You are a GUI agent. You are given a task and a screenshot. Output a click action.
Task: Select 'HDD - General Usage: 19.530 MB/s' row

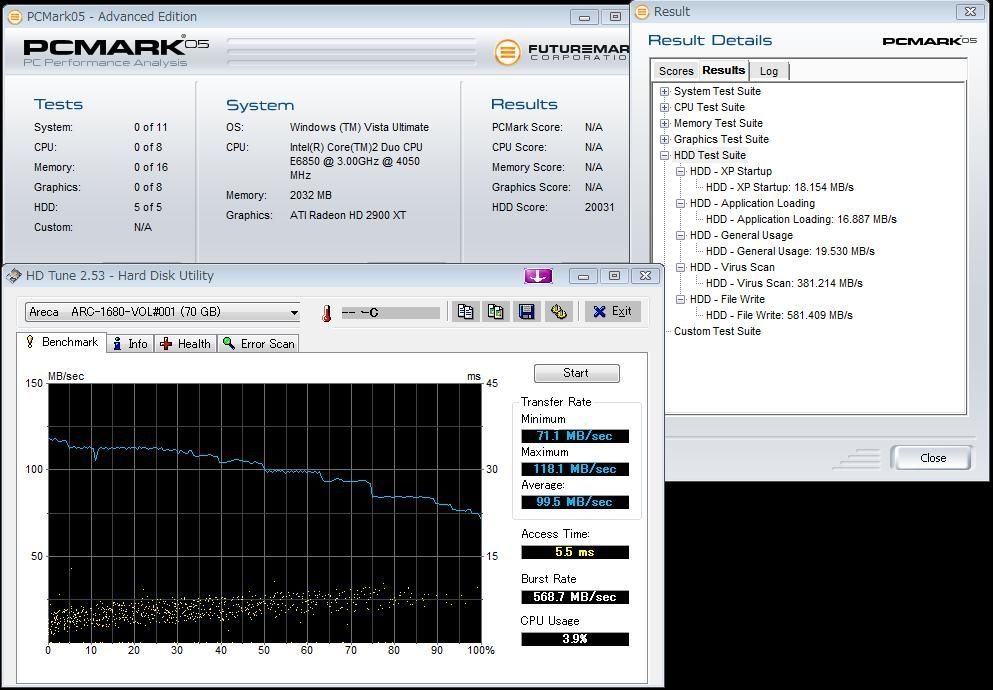[790, 251]
